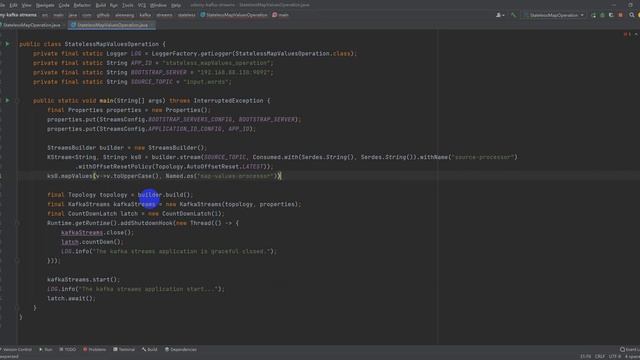Open the Event Log at bottom right
Viewport: 640px width, 360px height.
630,349
